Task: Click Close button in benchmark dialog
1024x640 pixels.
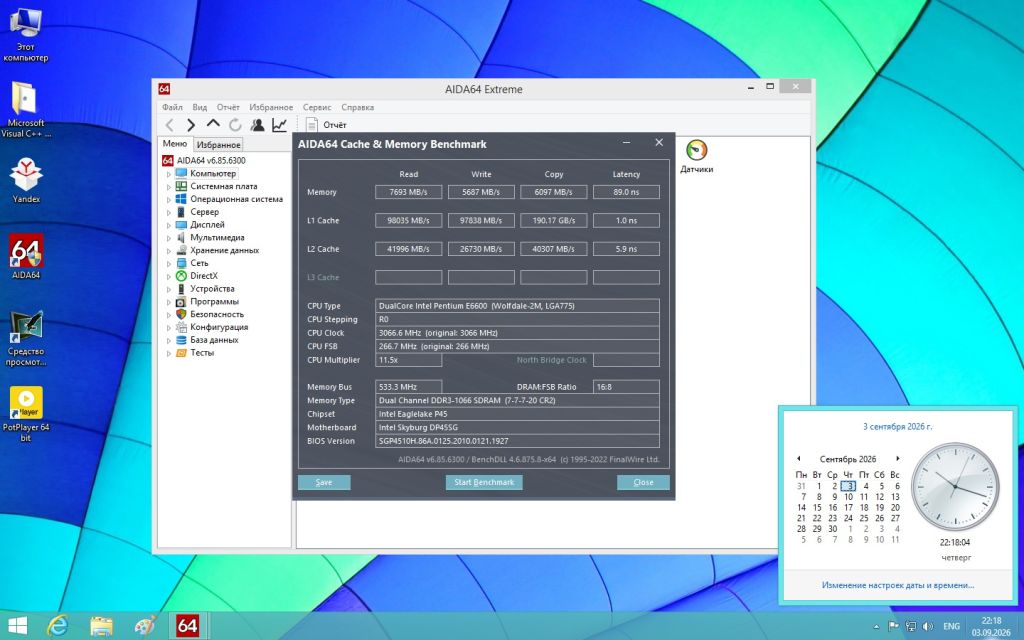Action: point(643,482)
